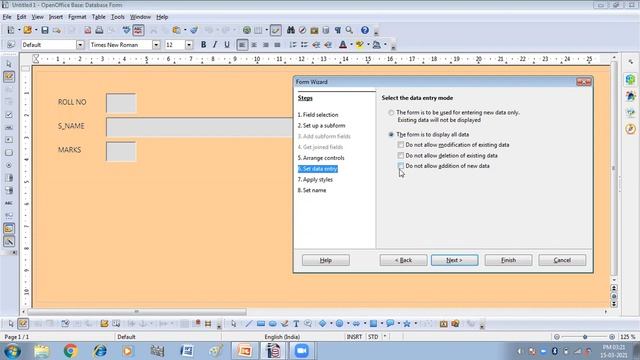Expand the Basic Shapes dropdown arrow

click(x=331, y=324)
